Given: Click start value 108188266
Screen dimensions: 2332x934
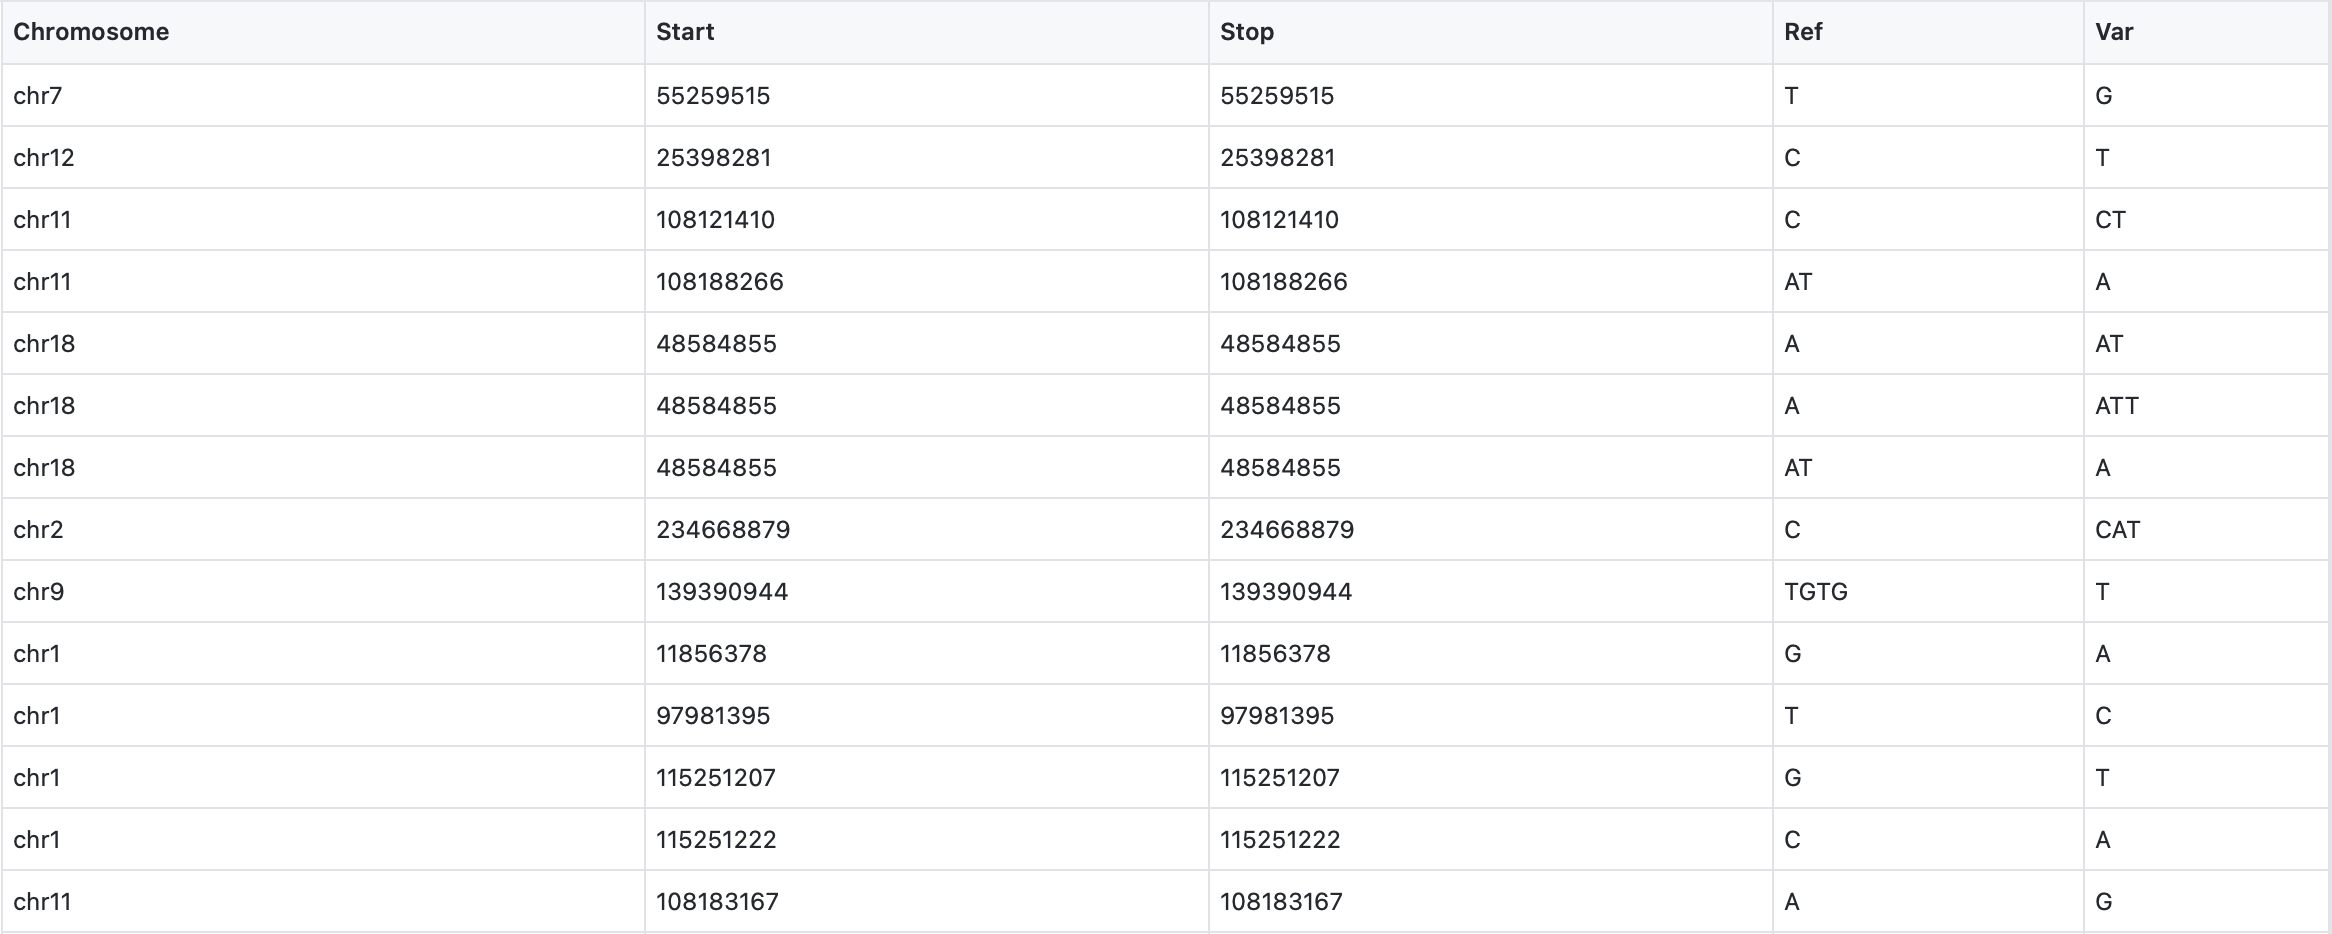Looking at the screenshot, I should tap(719, 282).
